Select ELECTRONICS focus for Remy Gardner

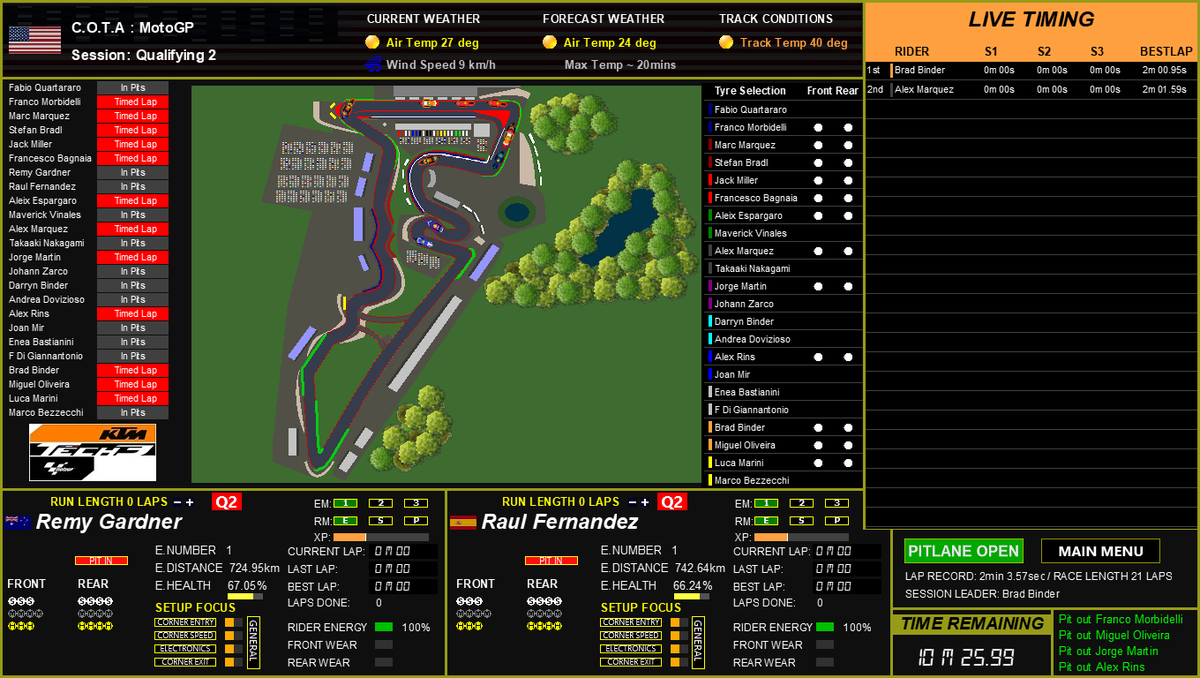click(185, 648)
